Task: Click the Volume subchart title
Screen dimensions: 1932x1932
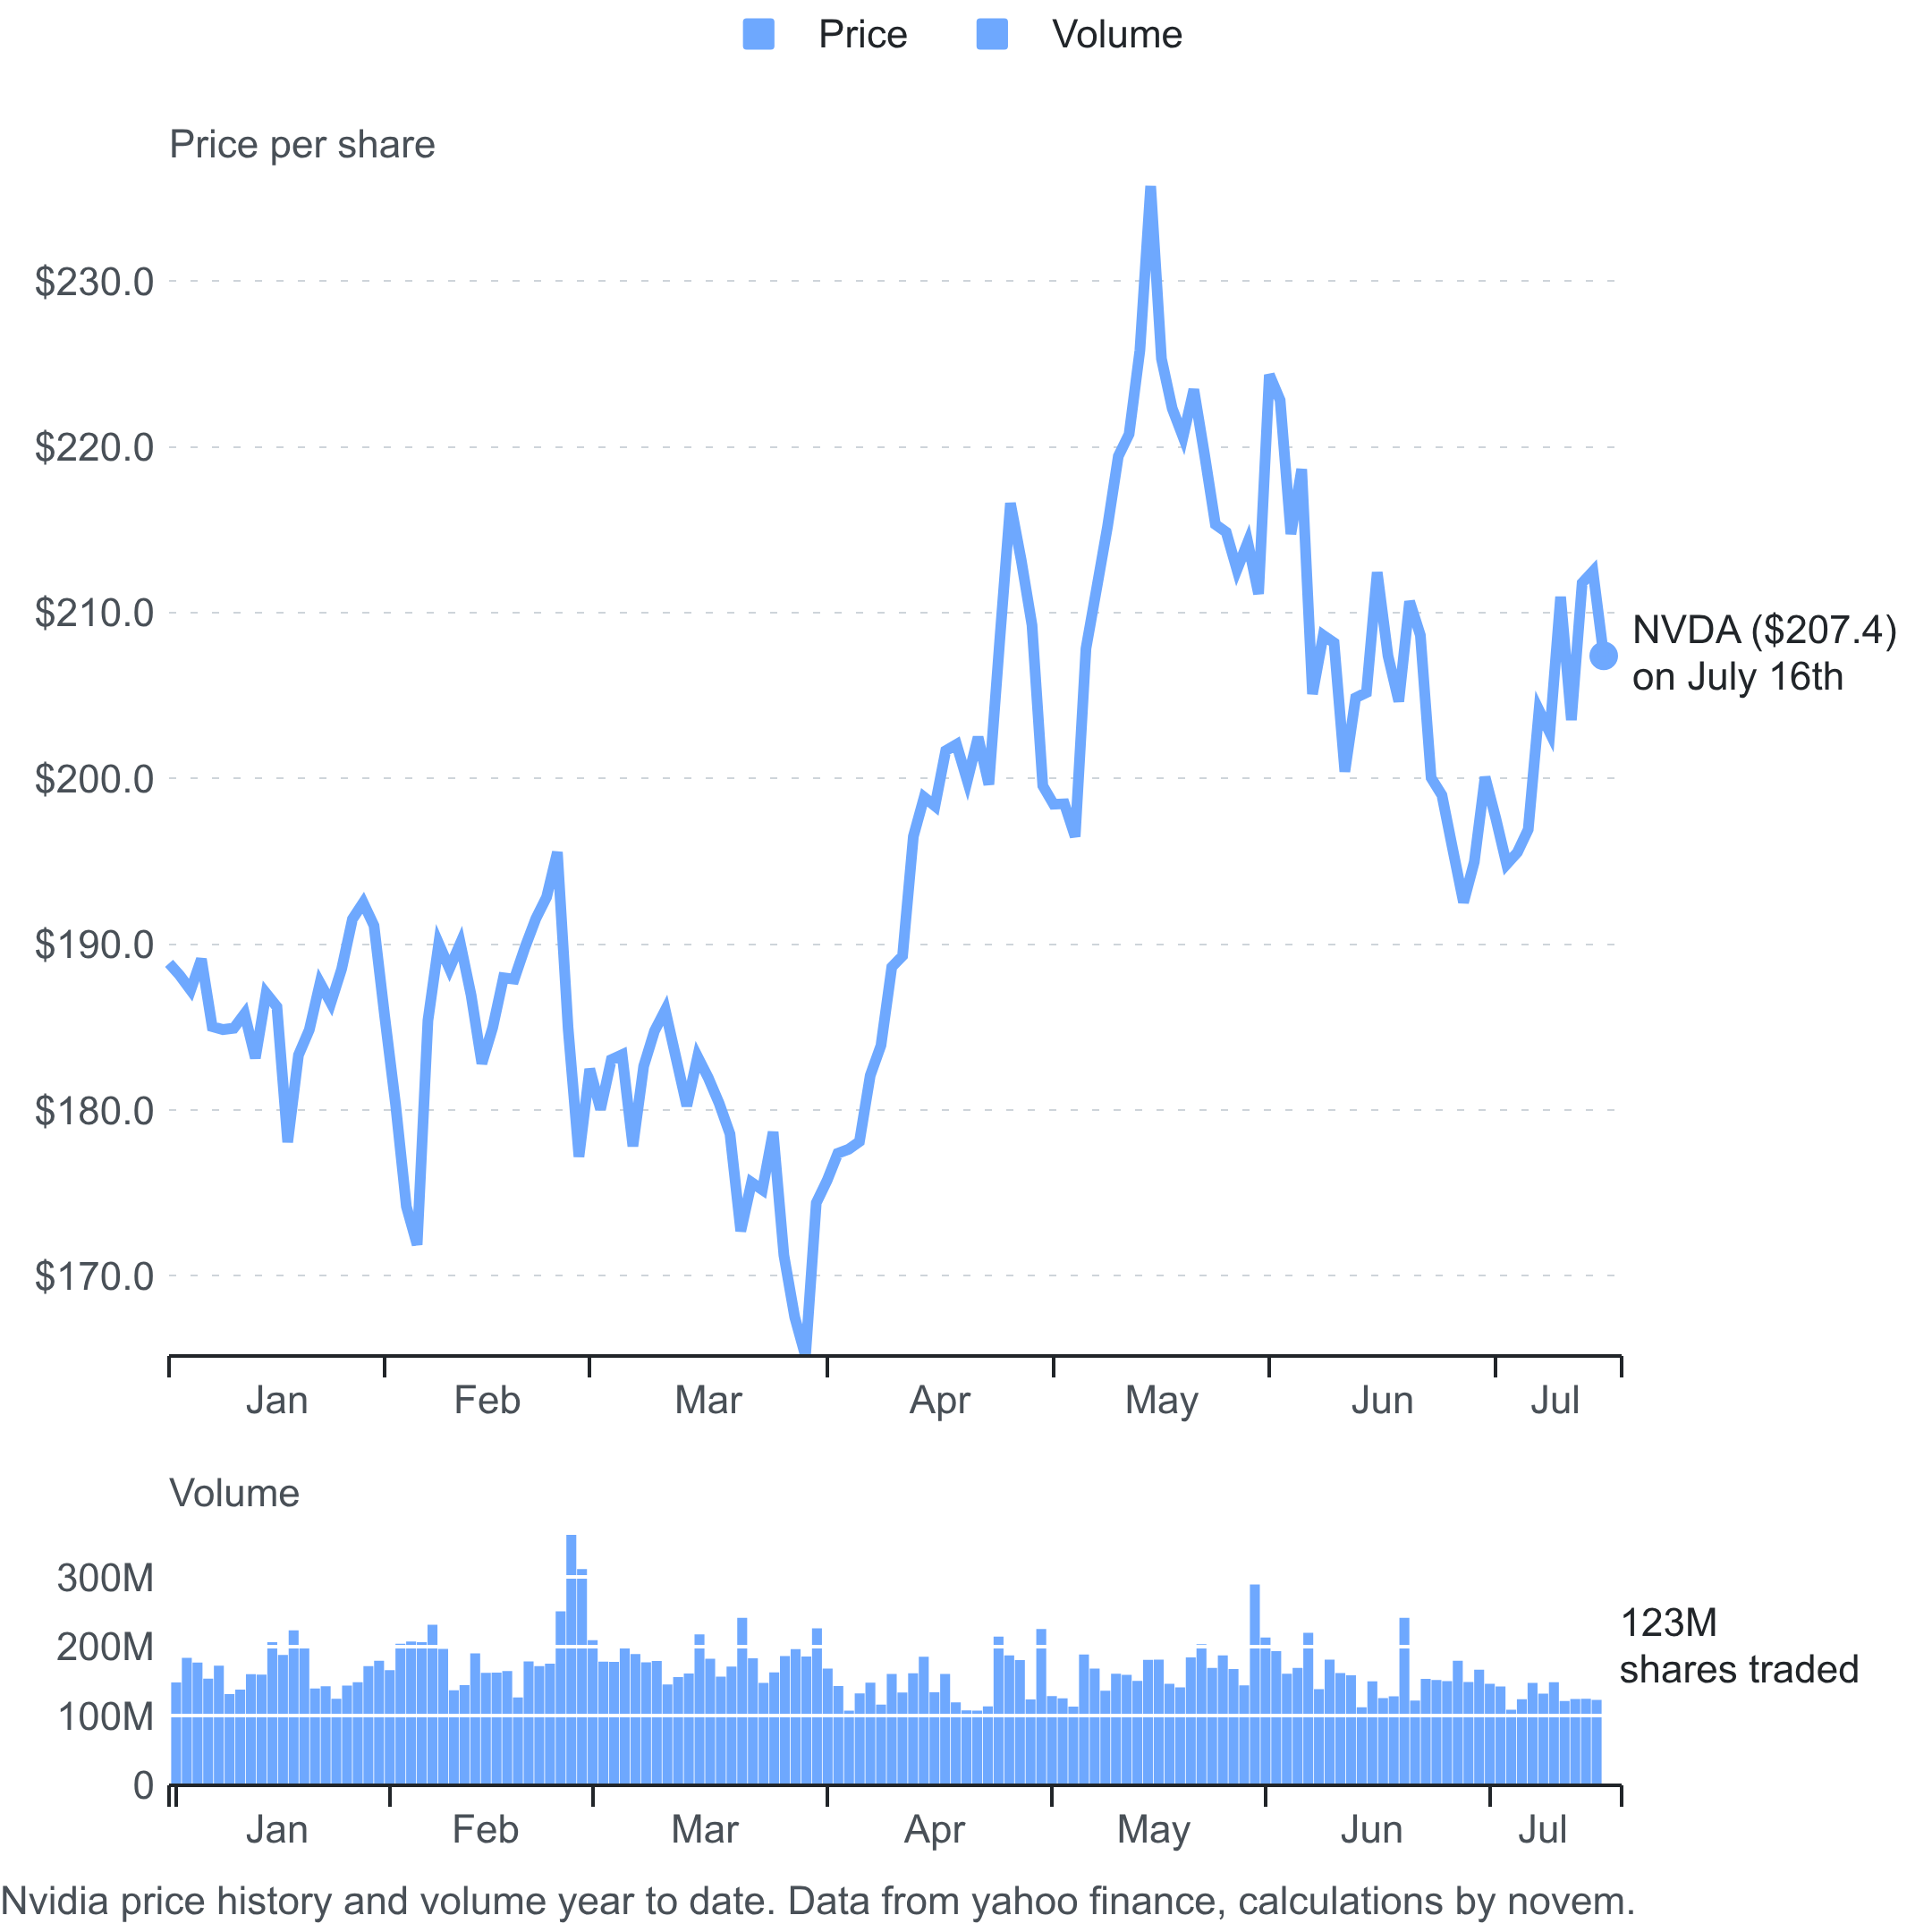Action: click(235, 1493)
